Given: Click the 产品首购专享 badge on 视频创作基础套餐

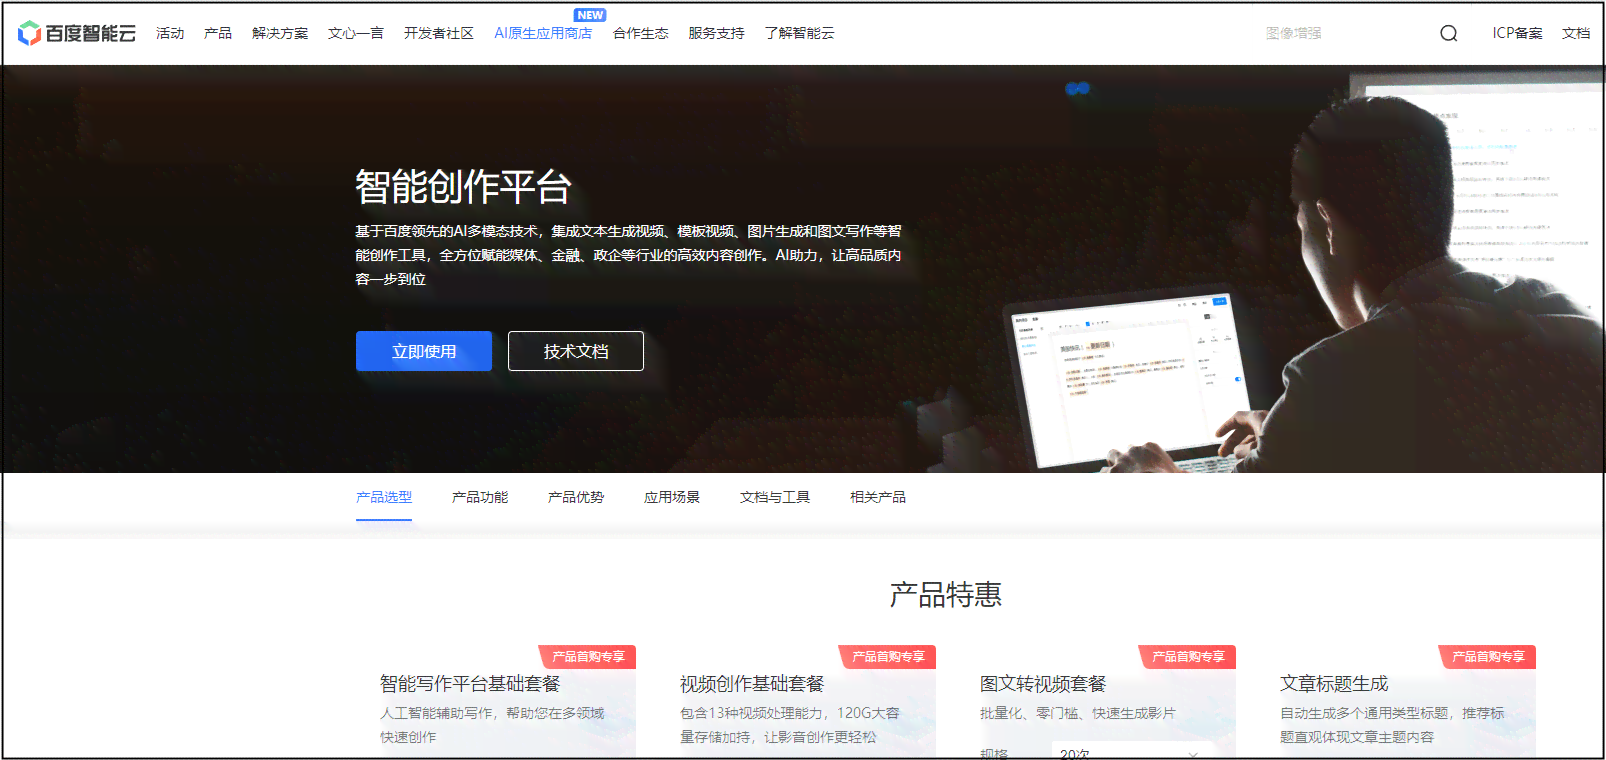Looking at the screenshot, I should point(887,657).
